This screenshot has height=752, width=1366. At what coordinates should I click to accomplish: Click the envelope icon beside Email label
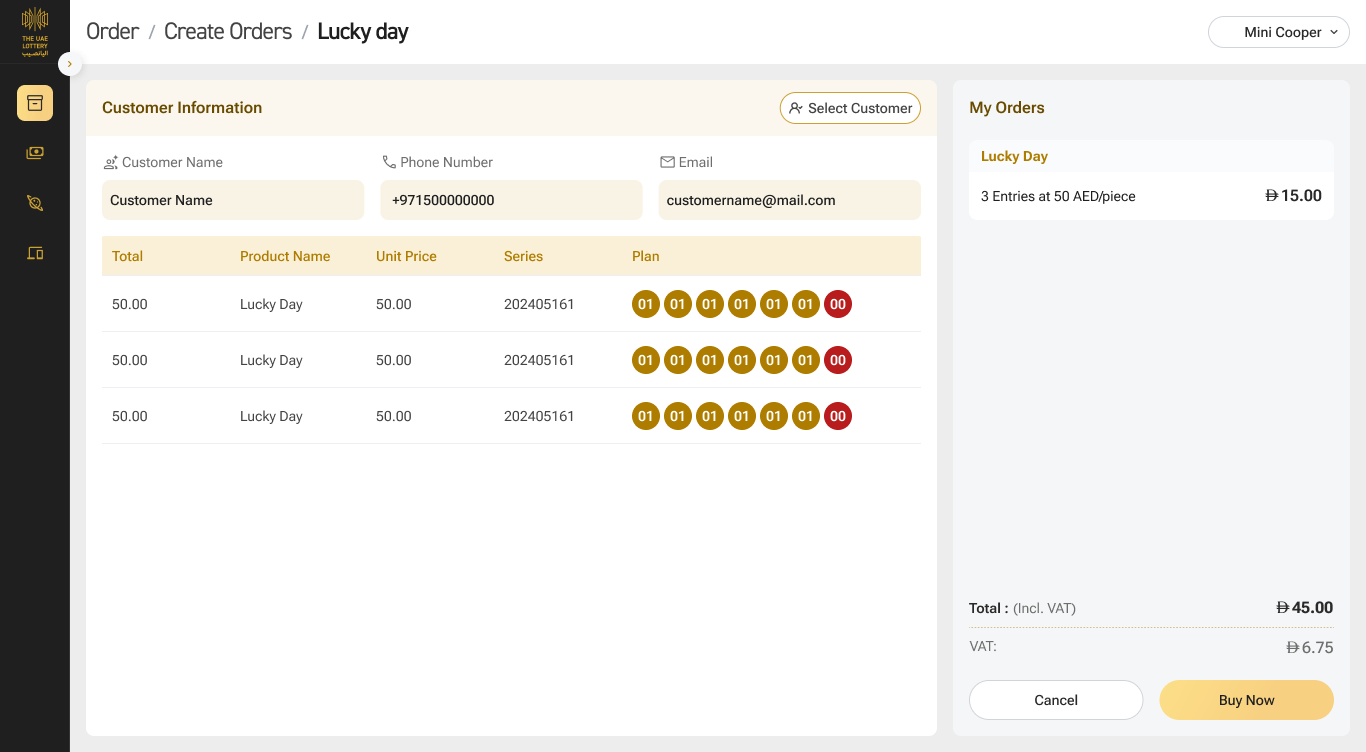point(667,162)
